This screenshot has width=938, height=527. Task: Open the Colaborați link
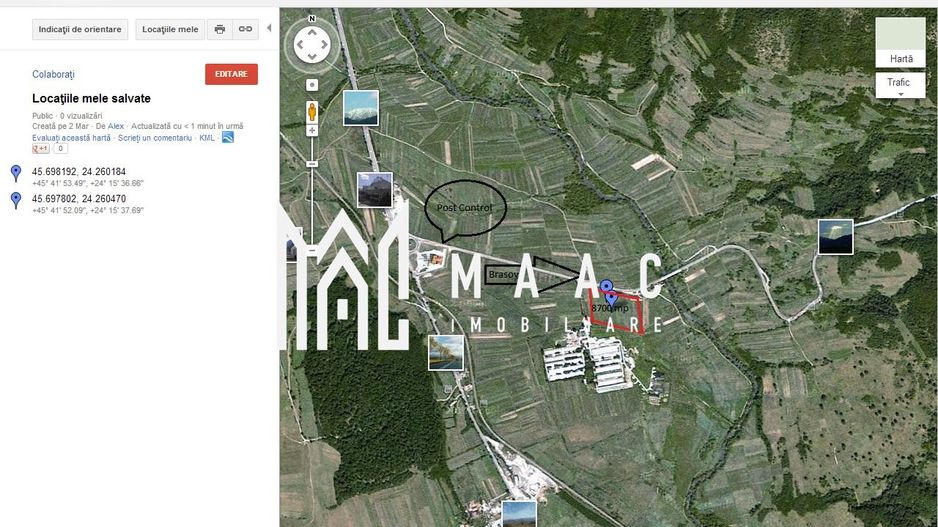coord(53,74)
